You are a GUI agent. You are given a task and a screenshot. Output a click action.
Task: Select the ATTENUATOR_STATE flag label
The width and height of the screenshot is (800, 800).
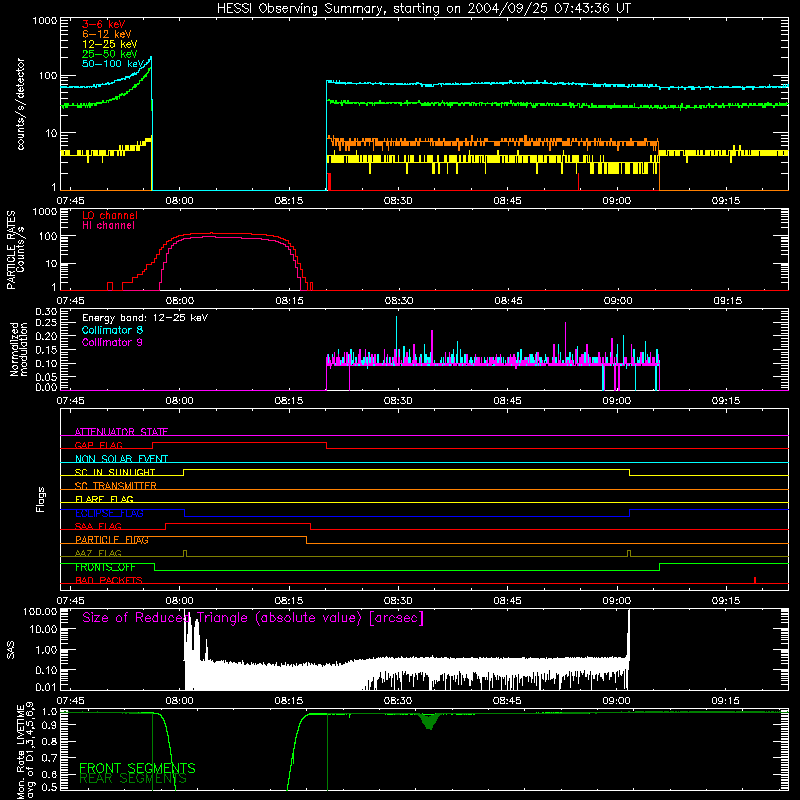click(x=121, y=432)
